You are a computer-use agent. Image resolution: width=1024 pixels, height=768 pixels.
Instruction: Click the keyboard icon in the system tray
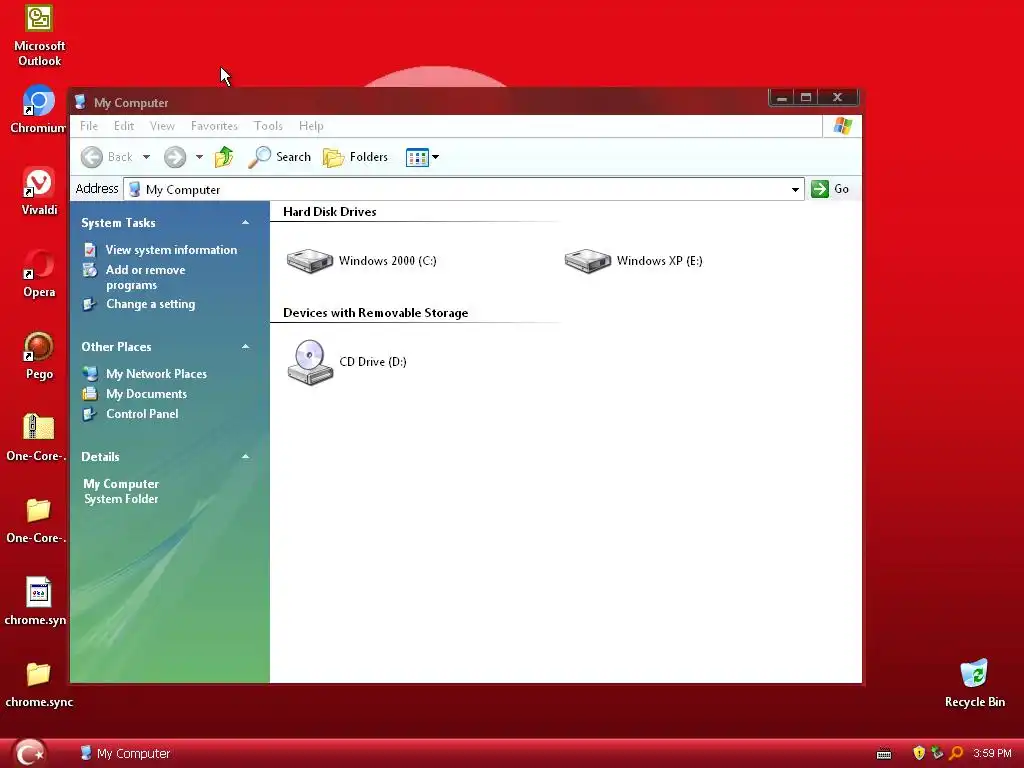point(884,754)
